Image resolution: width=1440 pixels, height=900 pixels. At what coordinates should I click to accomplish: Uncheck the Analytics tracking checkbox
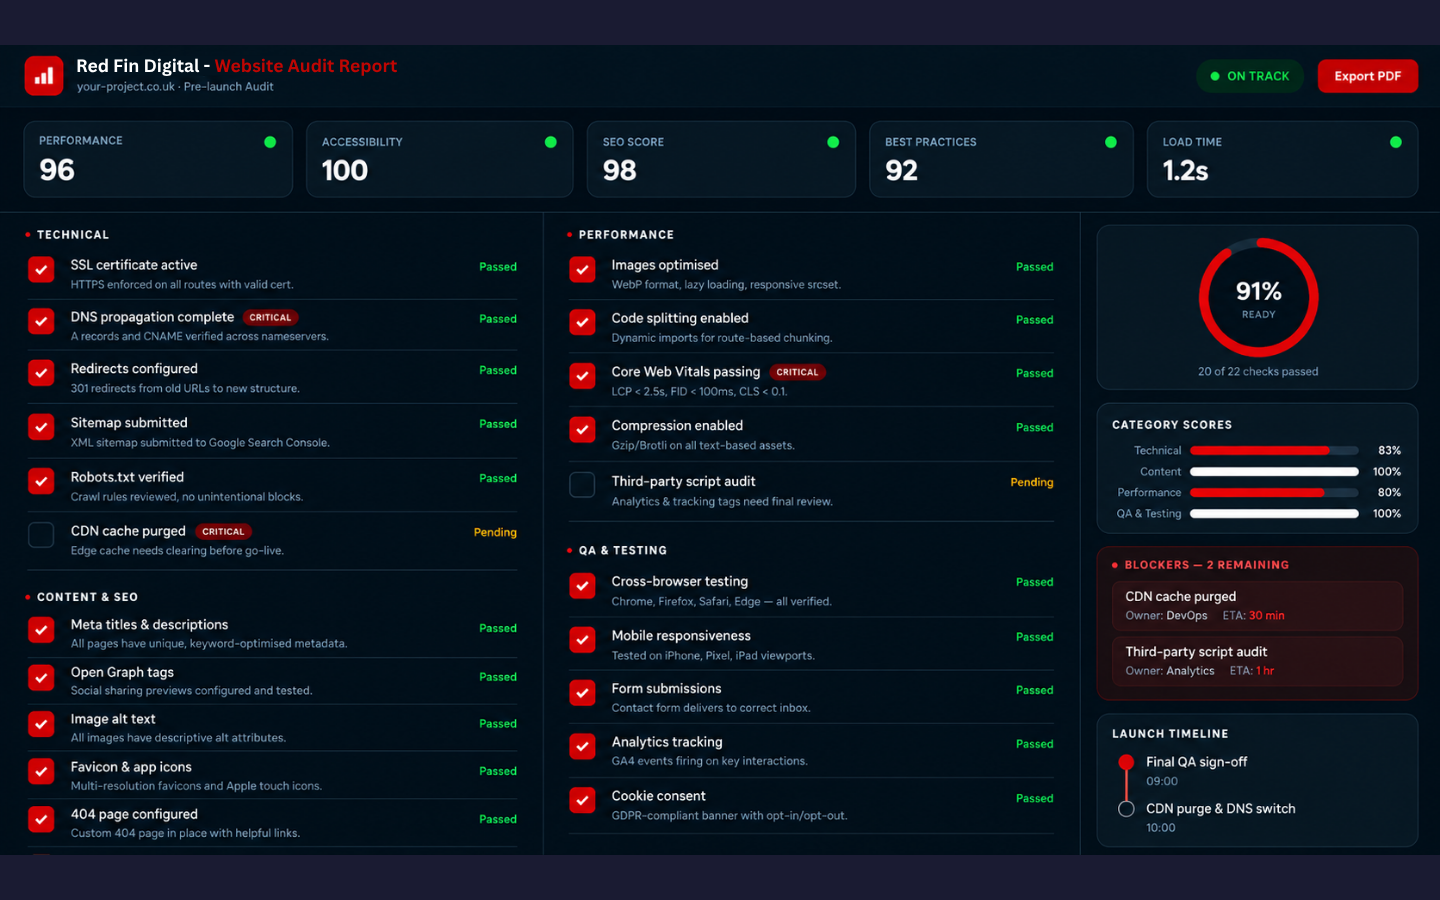point(582,747)
